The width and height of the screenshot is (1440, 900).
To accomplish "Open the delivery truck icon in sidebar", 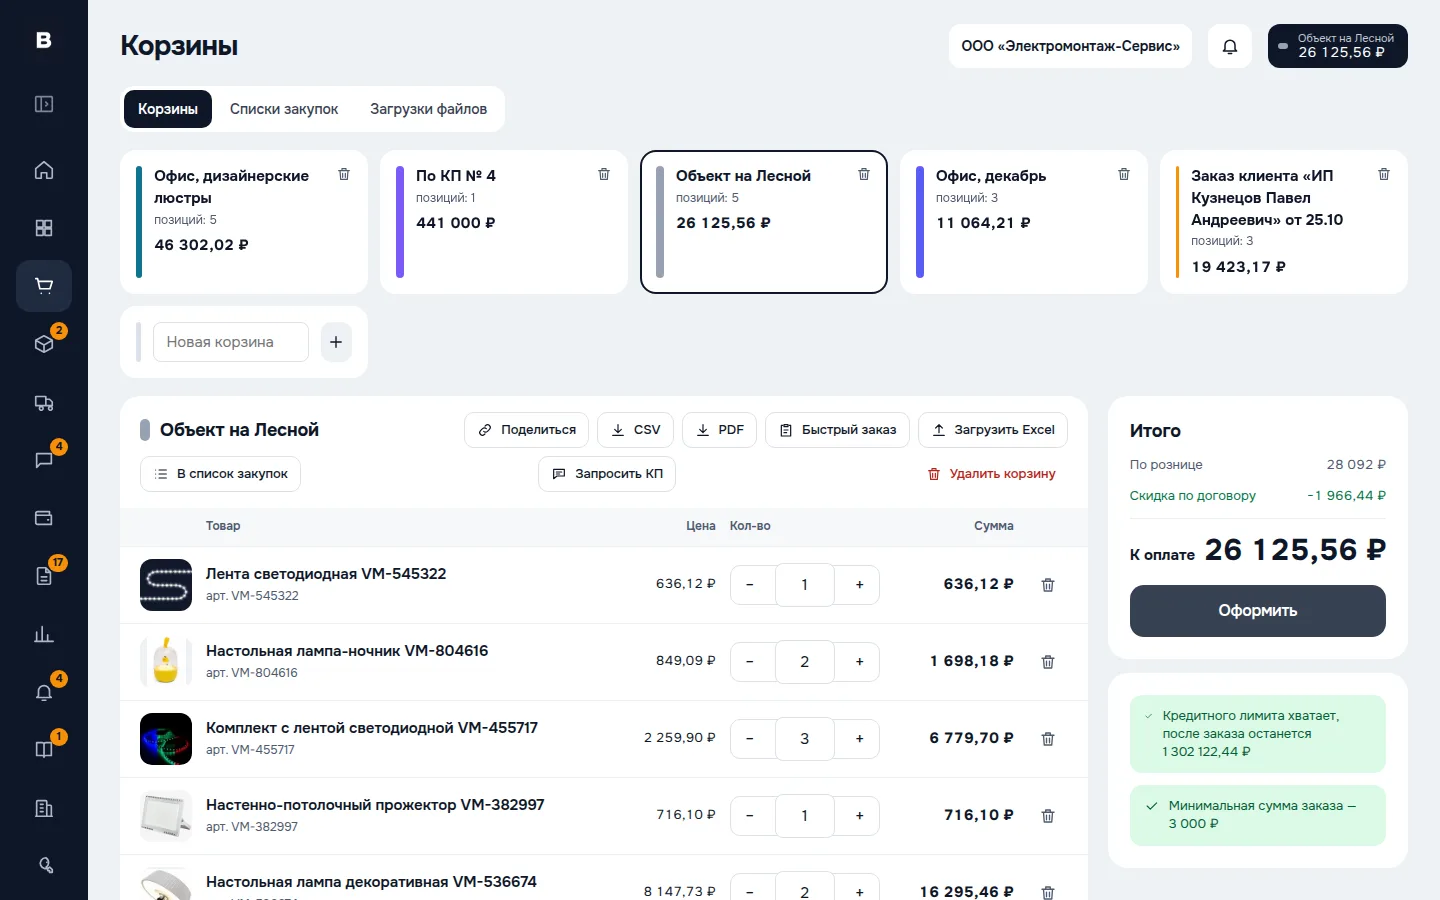I will tap(44, 403).
